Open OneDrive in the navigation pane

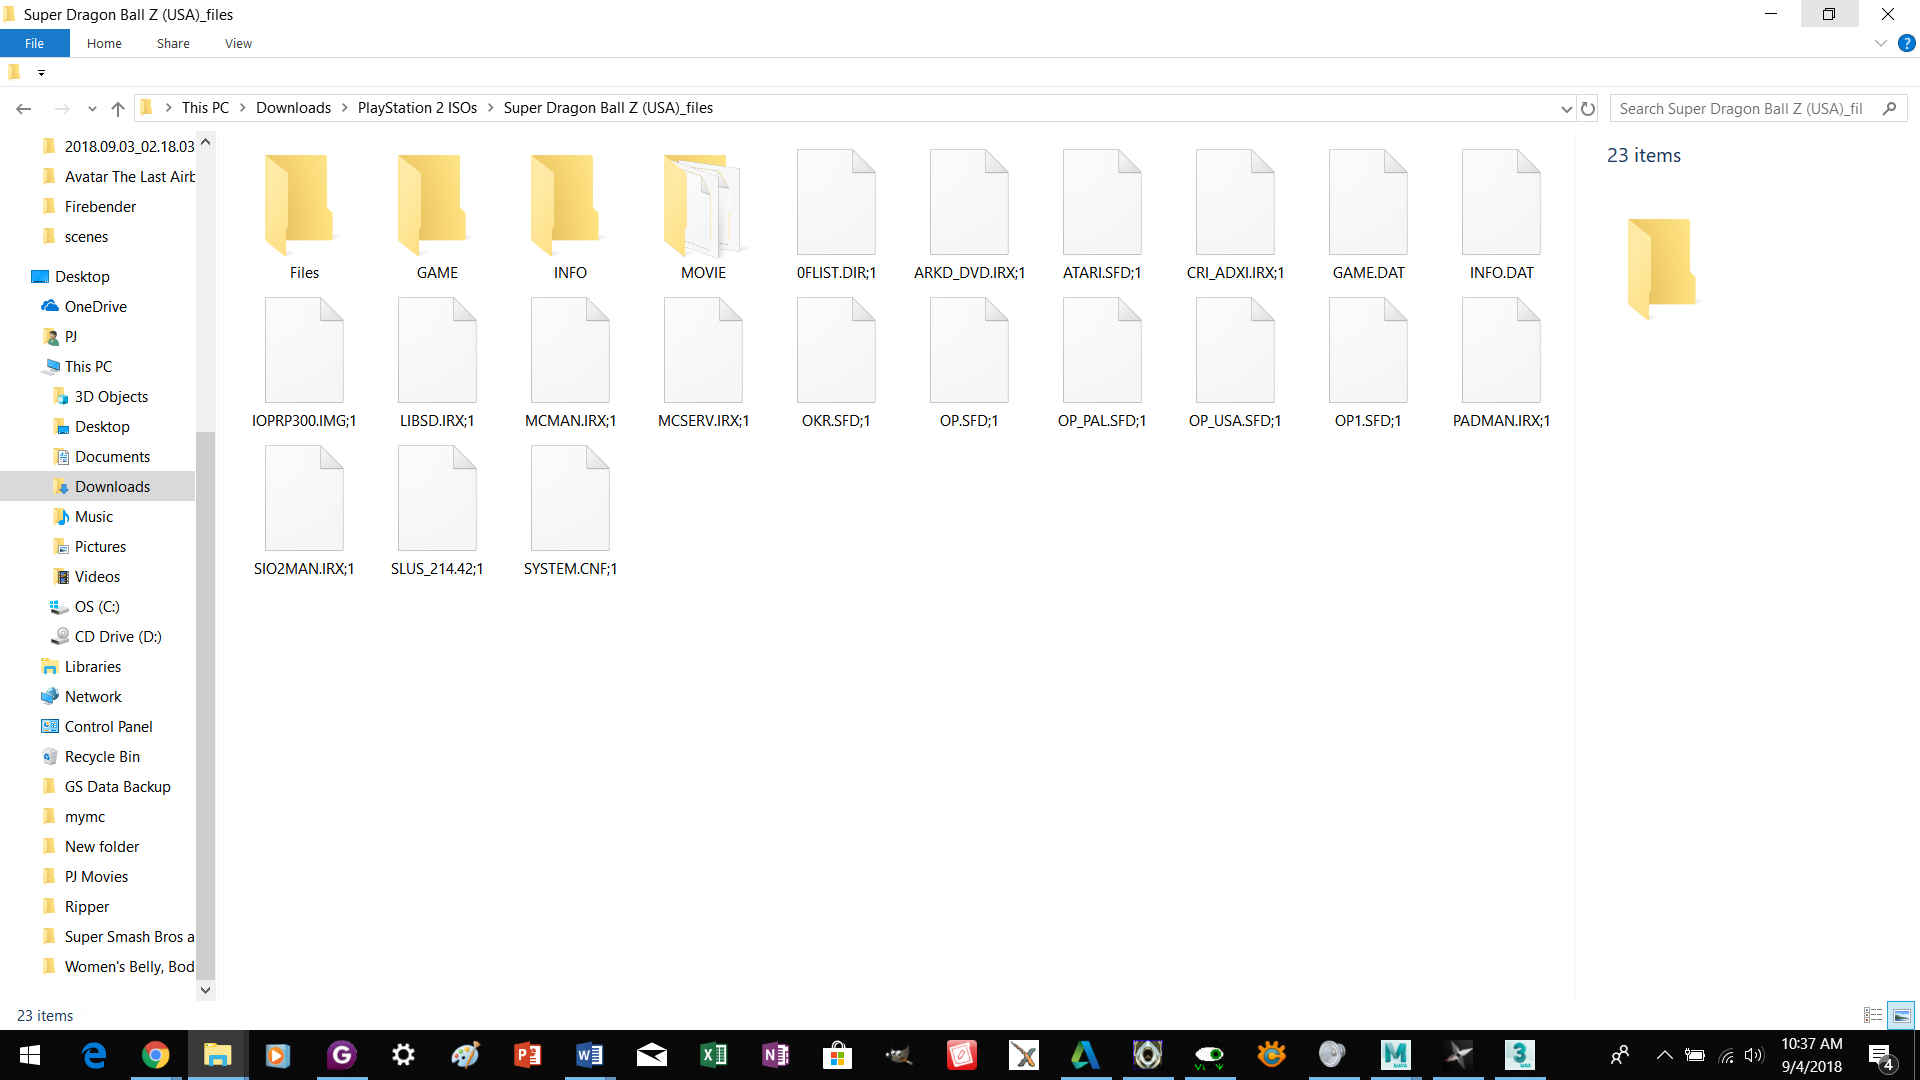[x=98, y=306]
